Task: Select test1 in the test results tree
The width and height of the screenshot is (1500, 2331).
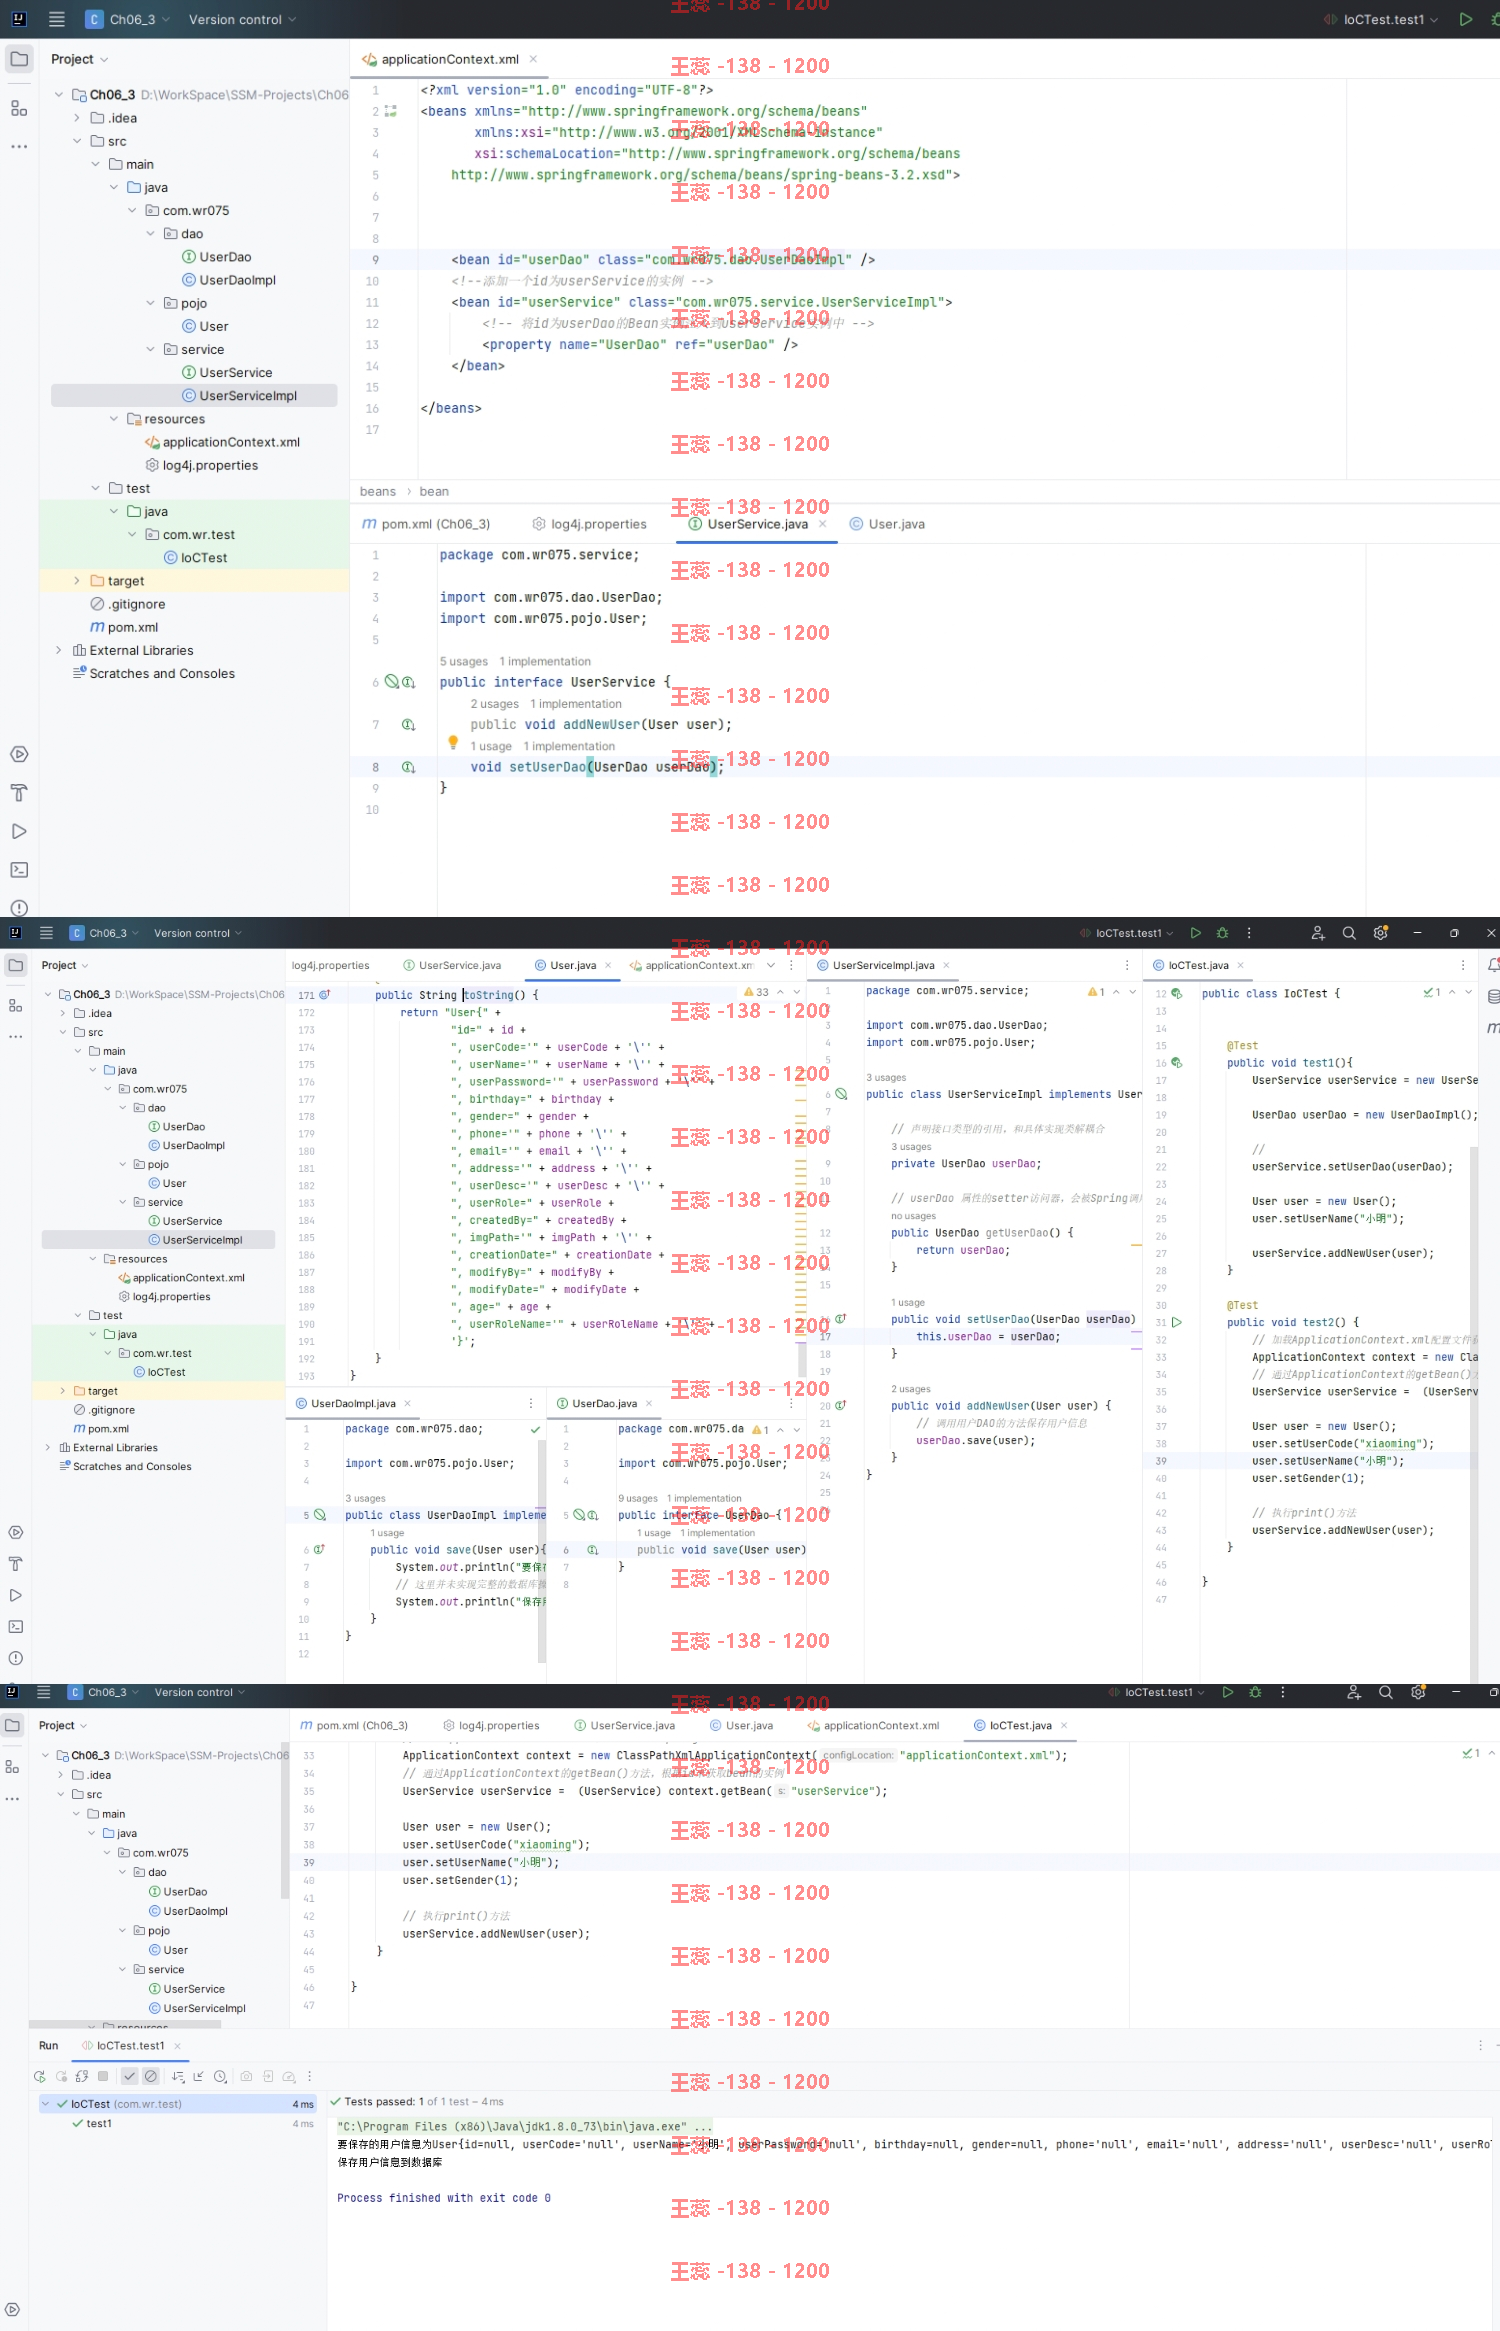Action: [x=99, y=2123]
